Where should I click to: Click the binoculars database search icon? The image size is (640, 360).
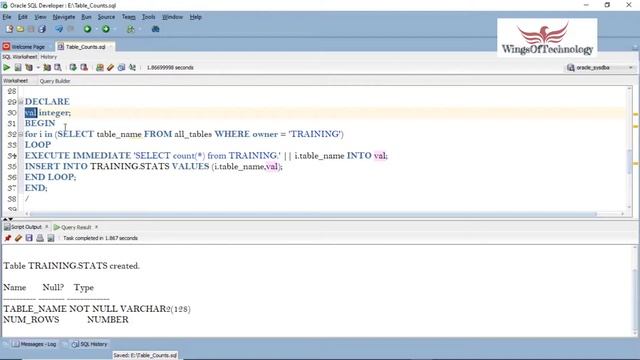156,29
